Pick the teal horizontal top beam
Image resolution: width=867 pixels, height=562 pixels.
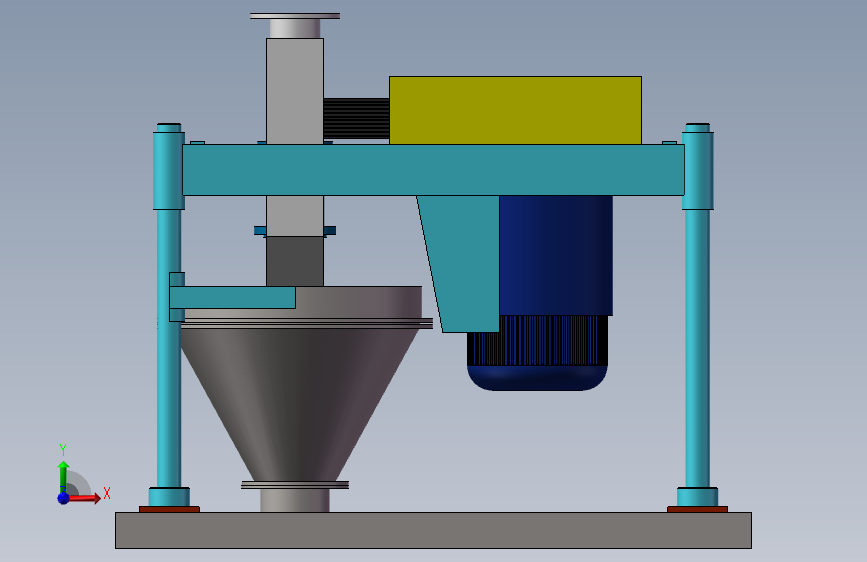click(x=434, y=170)
